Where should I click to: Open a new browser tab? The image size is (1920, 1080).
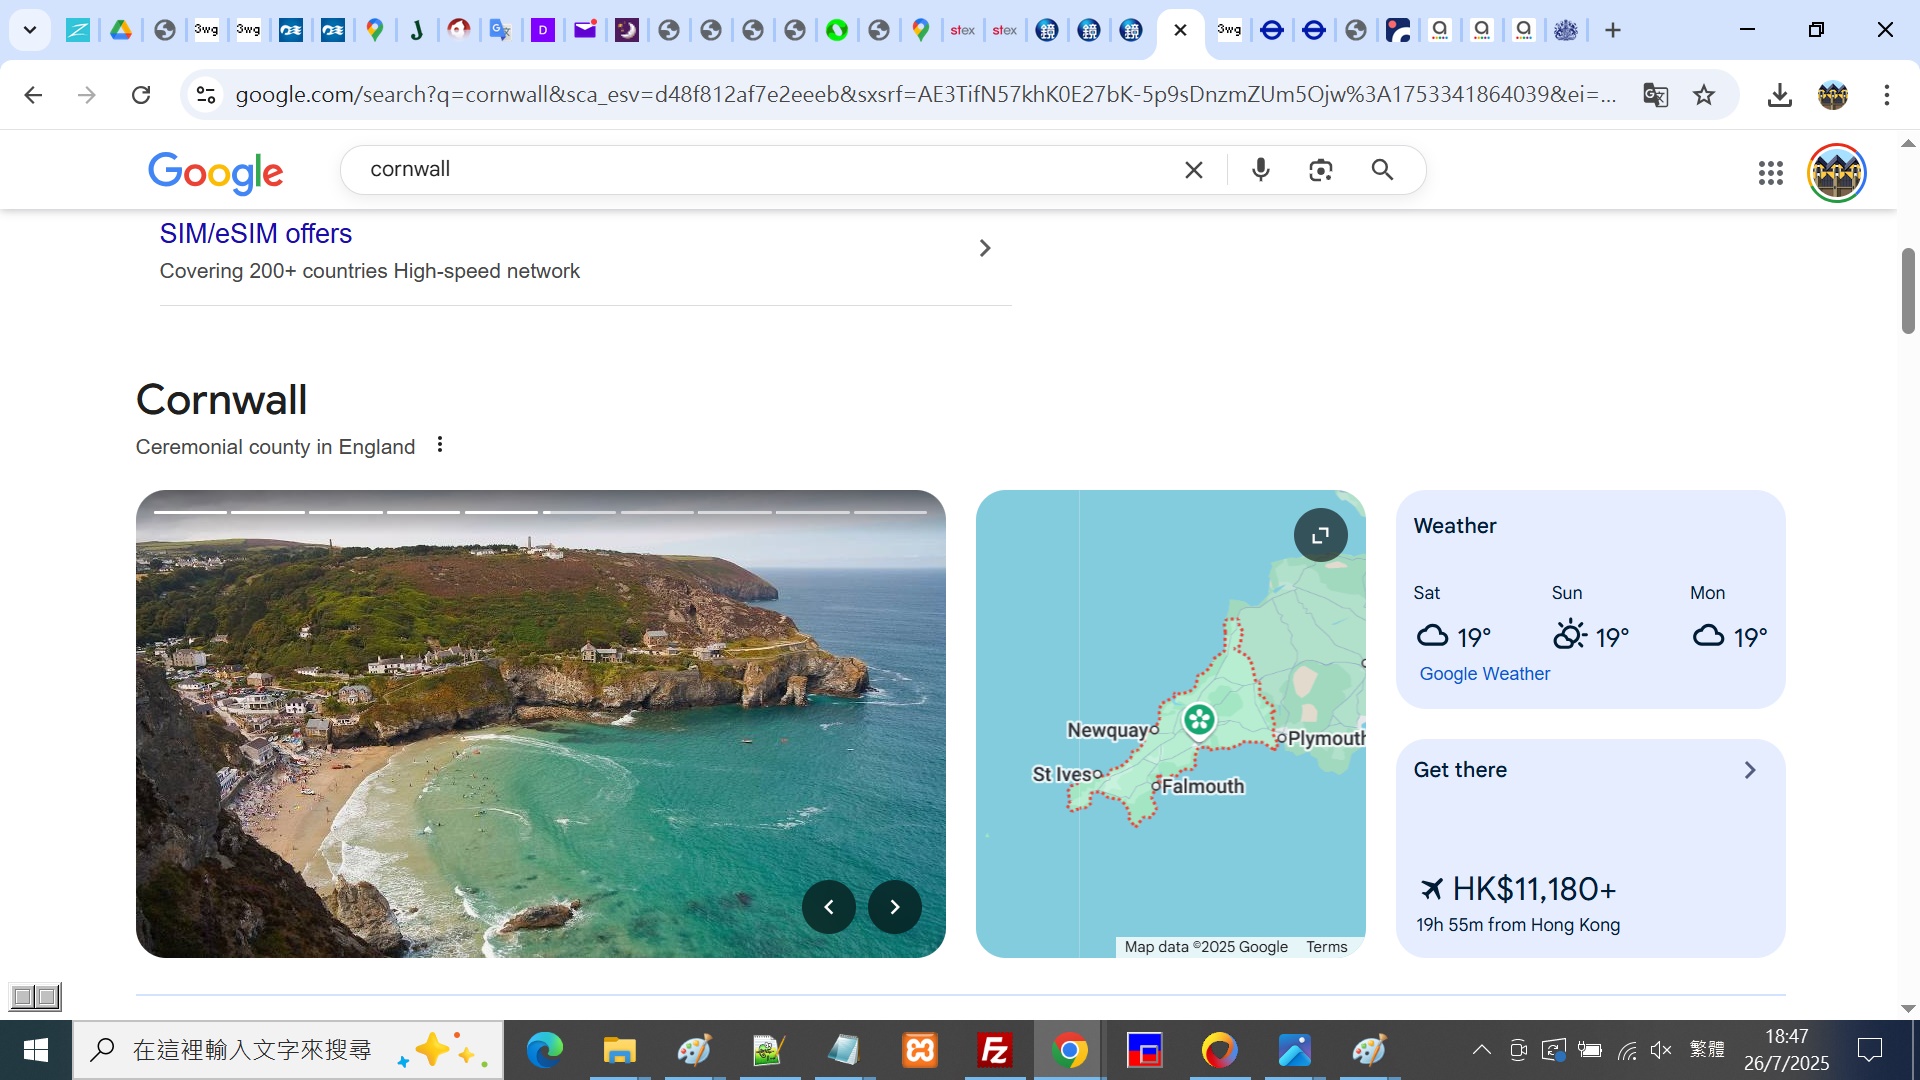pos(1612,30)
